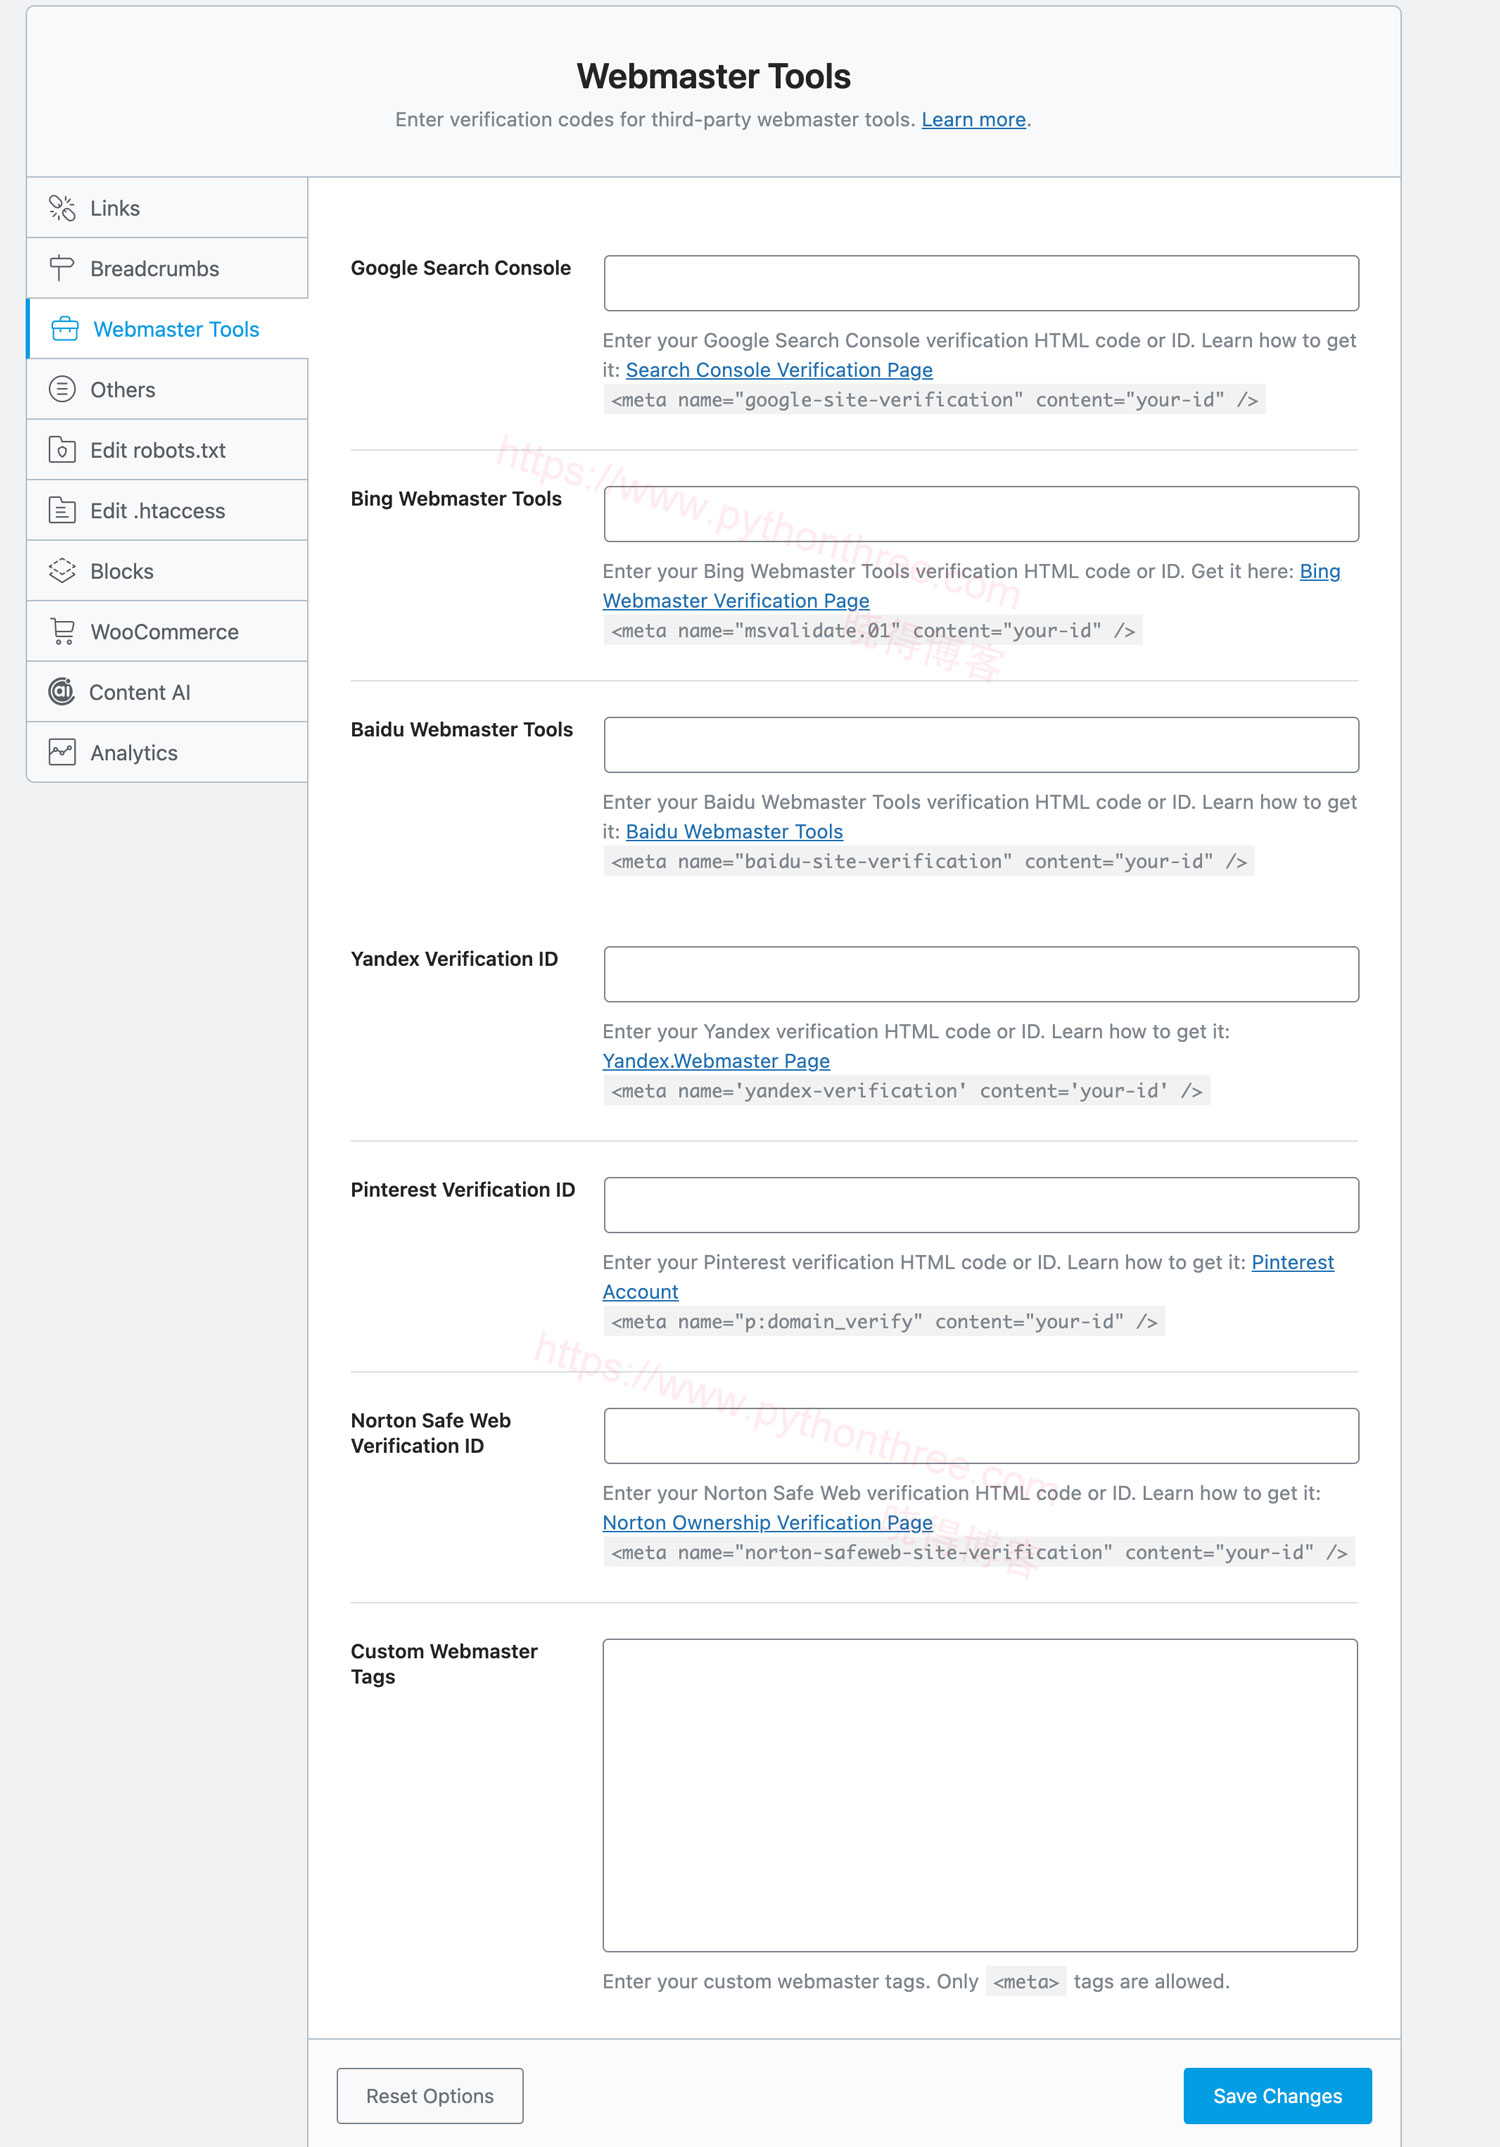Screen dimensions: 1500x2147
Task: Open Bing Webmaster Verification Page link
Action: pyautogui.click(x=736, y=600)
